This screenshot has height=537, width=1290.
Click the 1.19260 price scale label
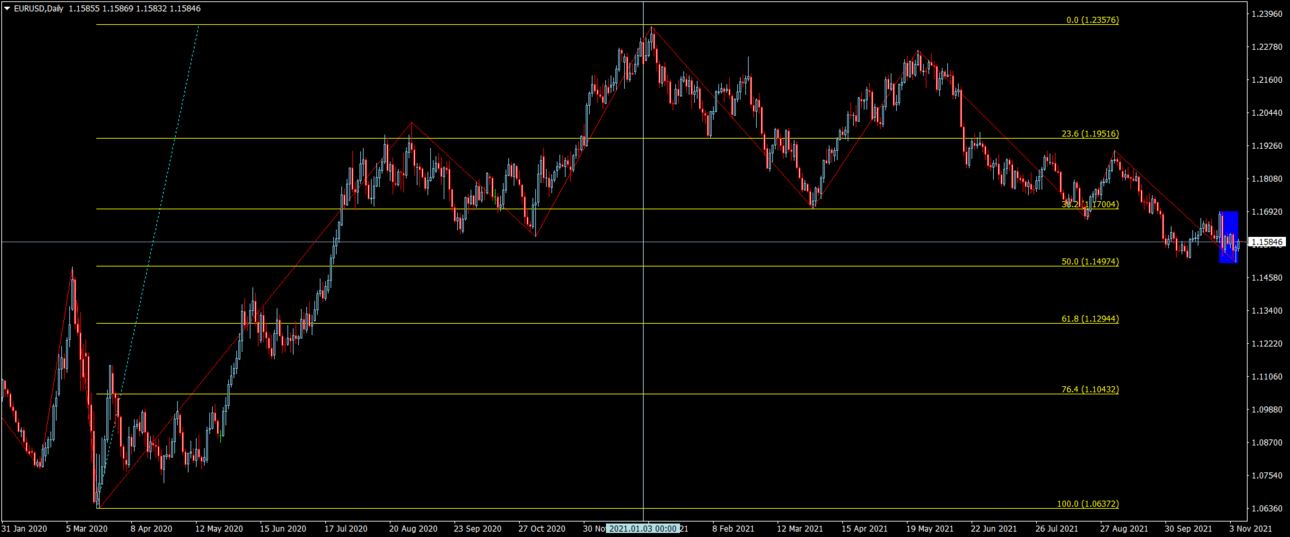(x=1266, y=146)
